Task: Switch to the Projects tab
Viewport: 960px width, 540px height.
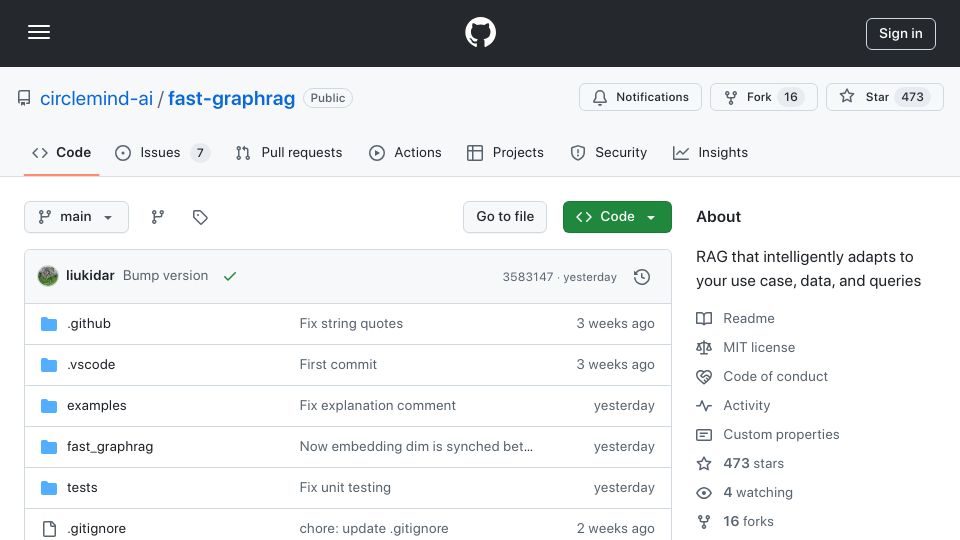Action: [x=505, y=152]
